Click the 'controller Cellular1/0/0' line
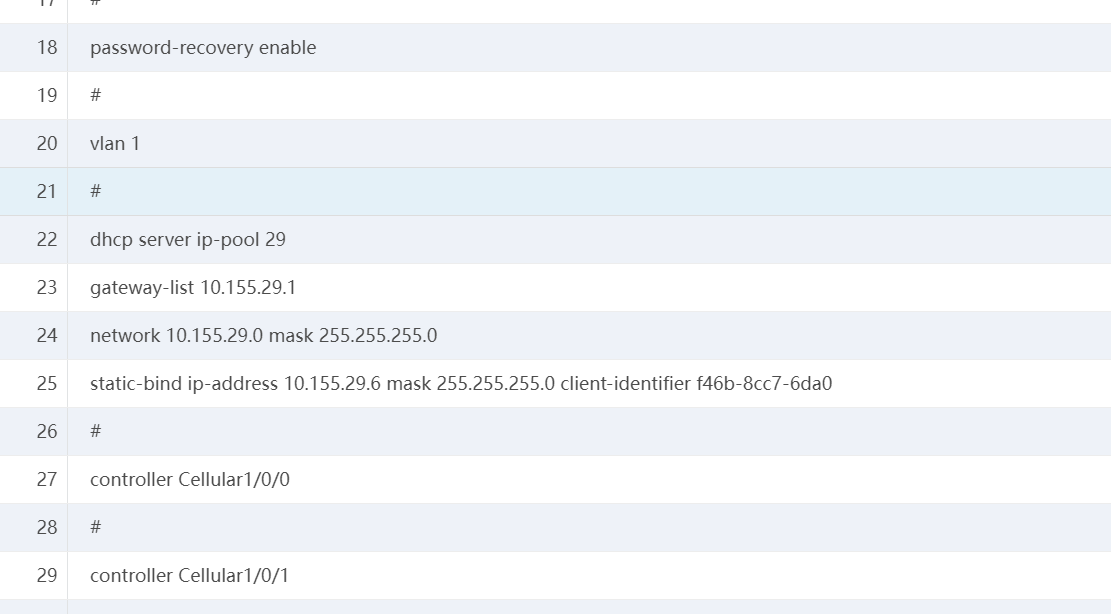1111x614 pixels. click(x=190, y=480)
